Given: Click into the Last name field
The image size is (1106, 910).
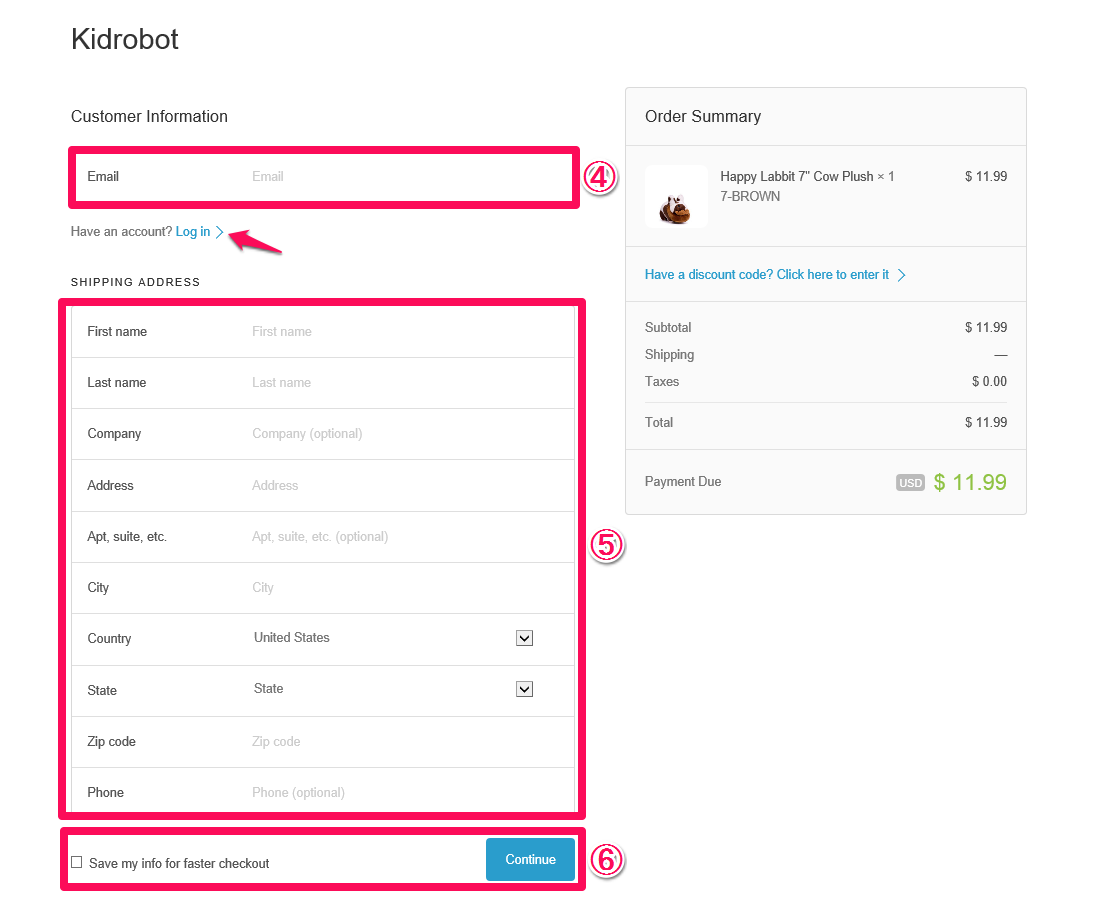Looking at the screenshot, I should 323,383.
